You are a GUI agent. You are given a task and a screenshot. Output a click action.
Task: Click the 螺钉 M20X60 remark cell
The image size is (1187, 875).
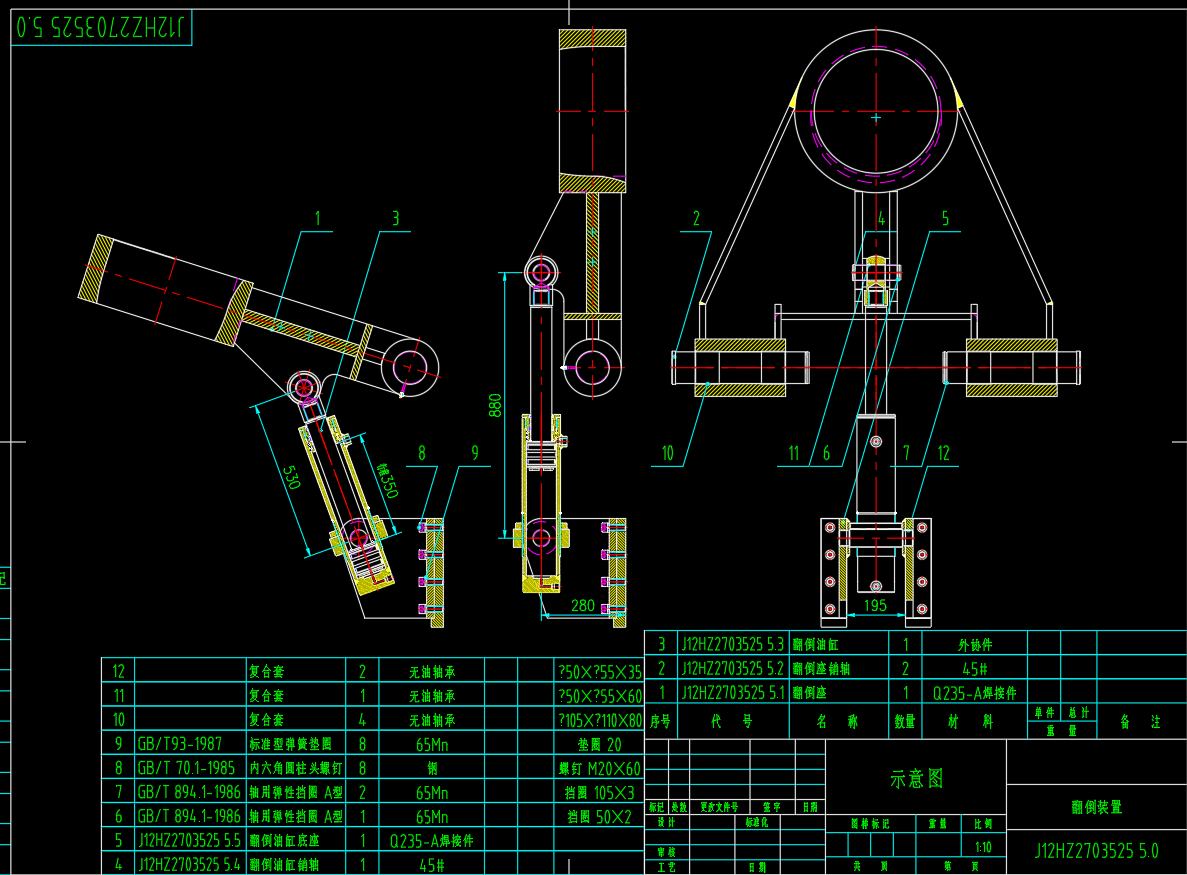pyautogui.click(x=600, y=769)
